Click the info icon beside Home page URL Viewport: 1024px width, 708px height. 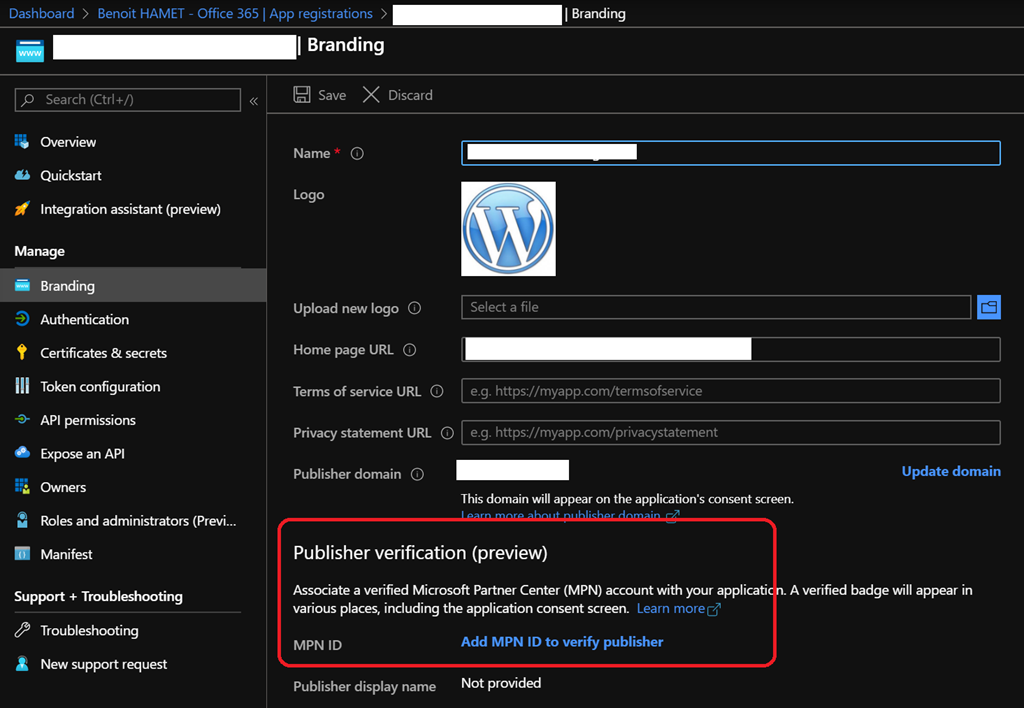coord(409,350)
